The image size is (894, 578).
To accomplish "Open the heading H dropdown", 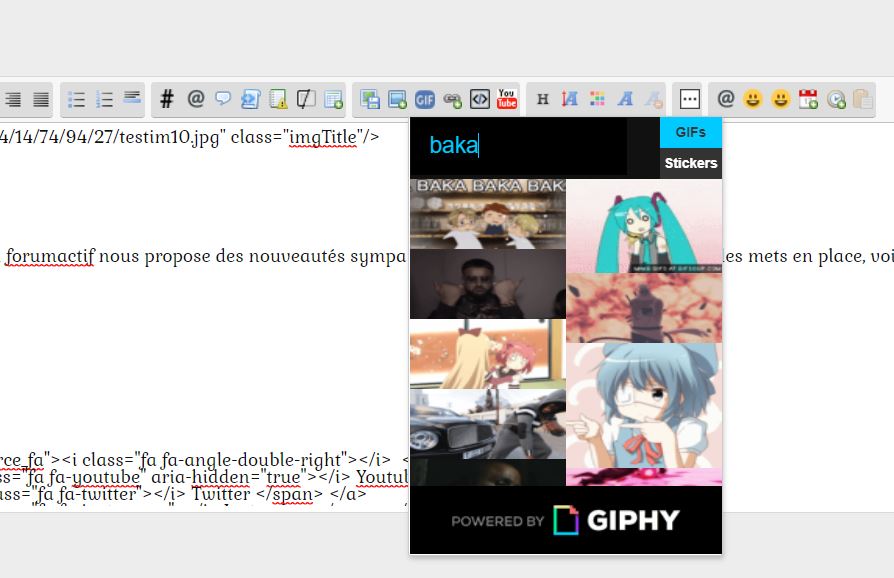I will pyautogui.click(x=543, y=99).
